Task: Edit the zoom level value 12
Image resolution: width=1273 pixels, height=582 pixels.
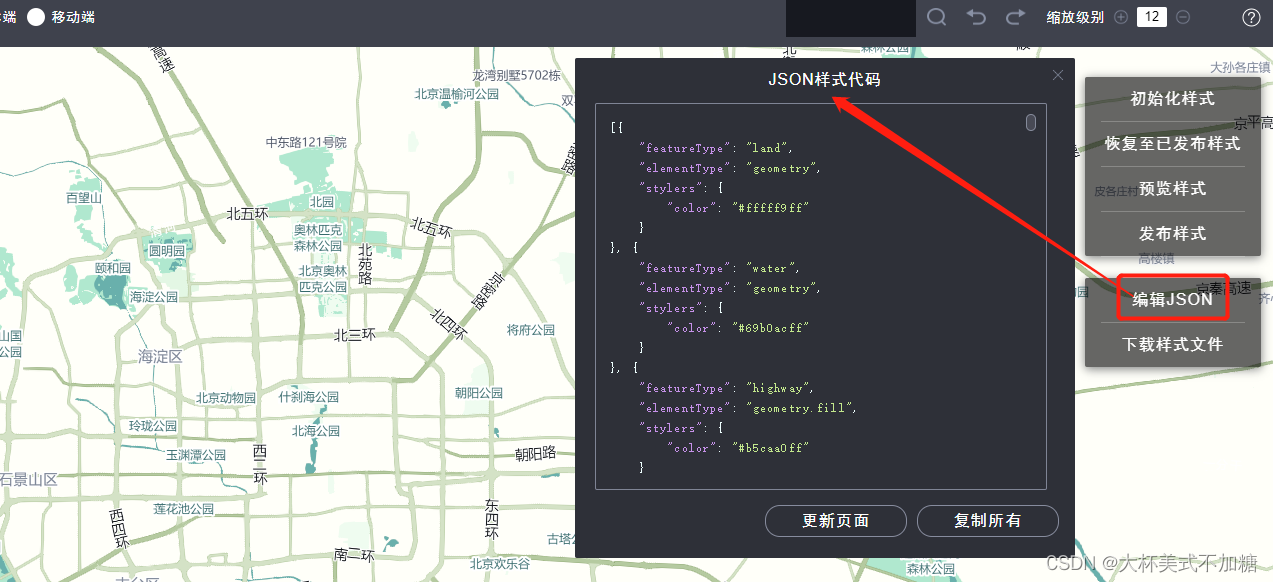Action: point(1152,17)
